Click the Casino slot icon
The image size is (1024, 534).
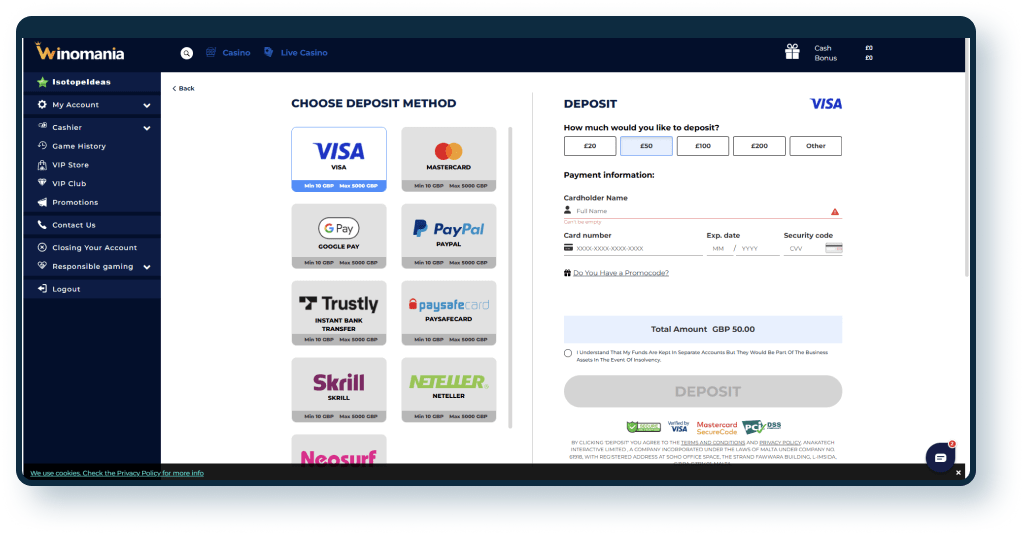[x=211, y=52]
